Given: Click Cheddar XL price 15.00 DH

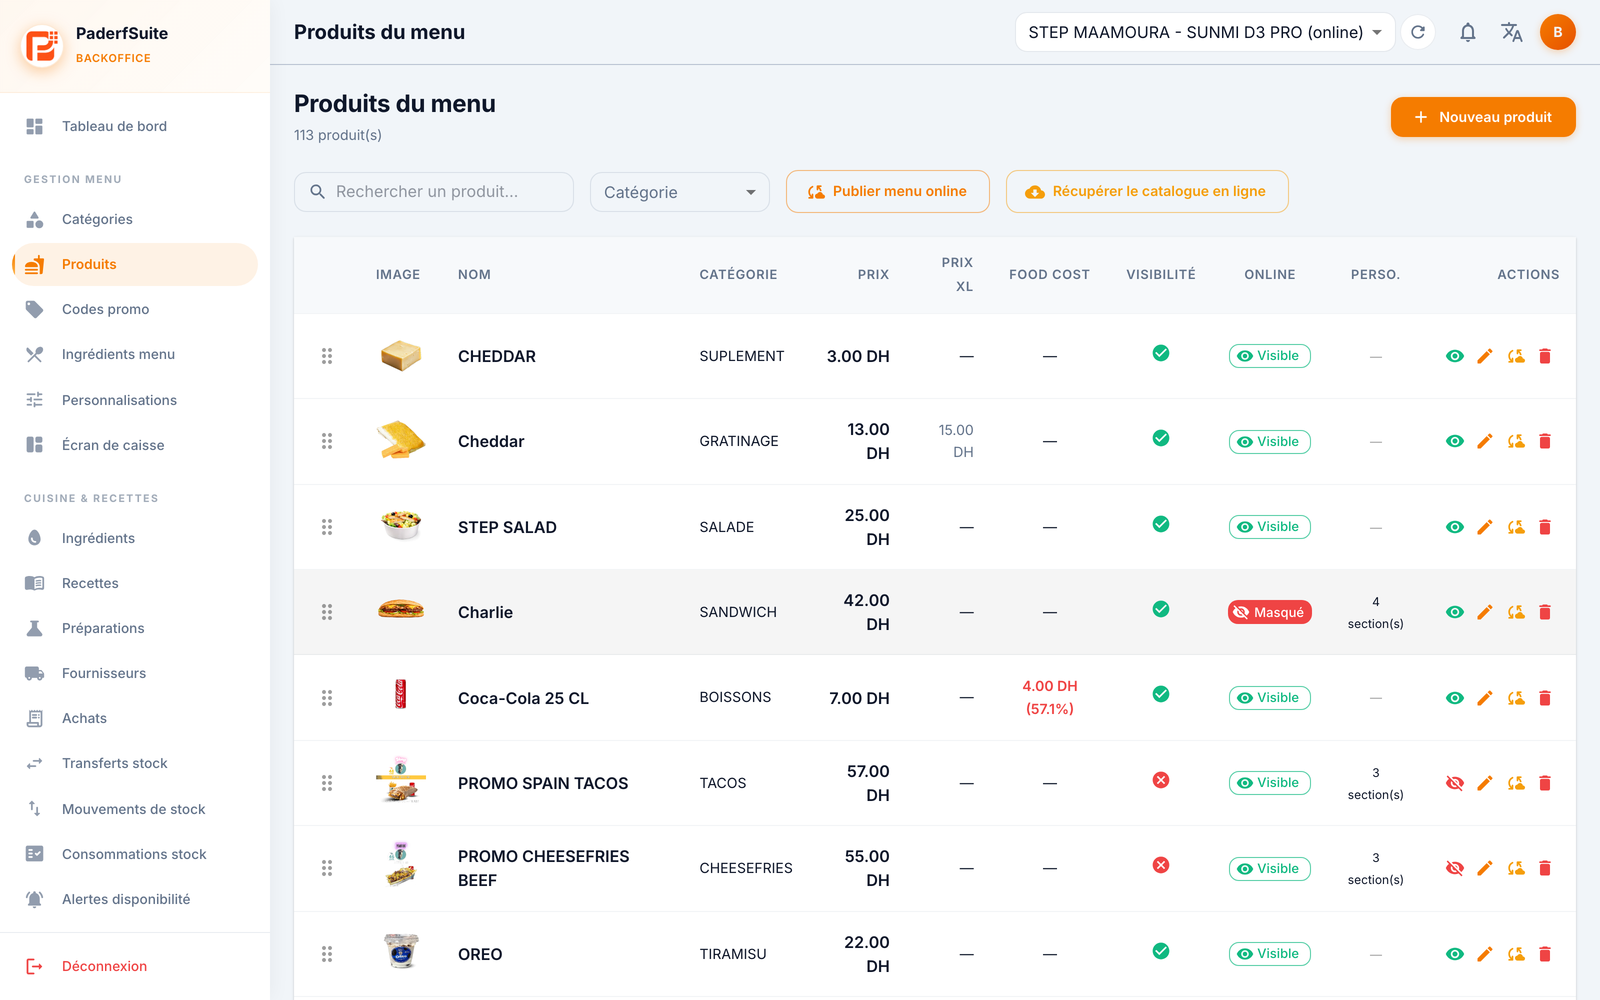Looking at the screenshot, I should 956,441.
